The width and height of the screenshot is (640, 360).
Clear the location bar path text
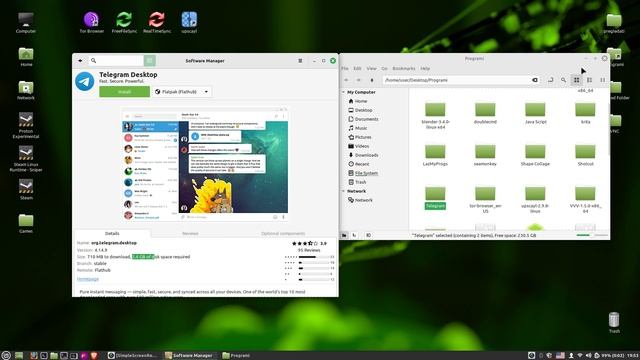pyautogui.click(x=535, y=80)
